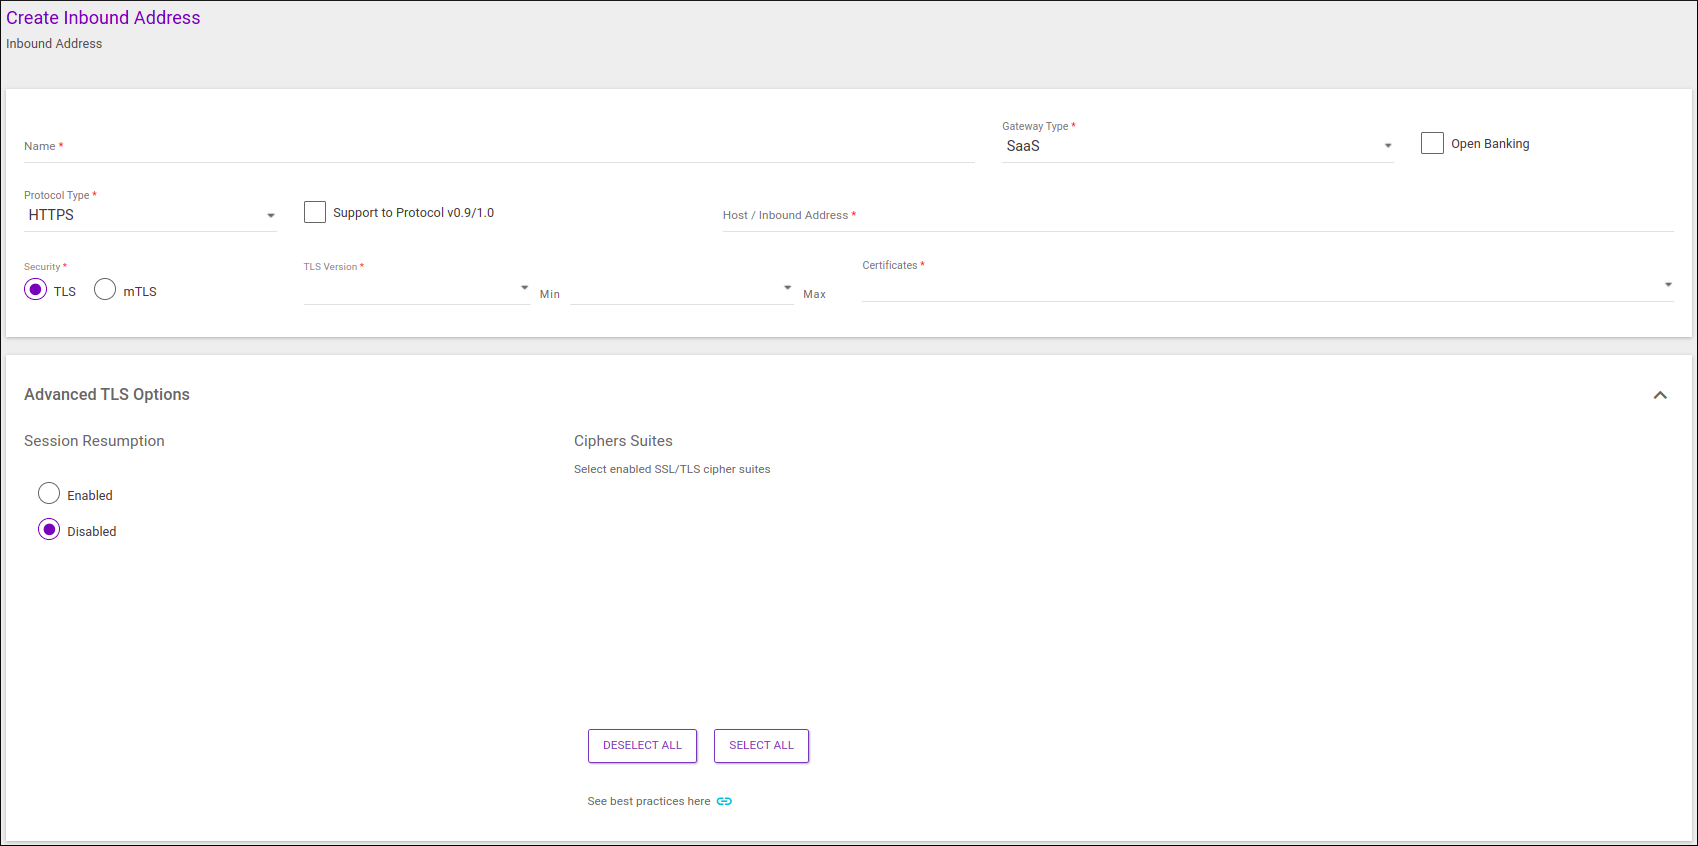Select the TLS security radio button

pos(36,290)
